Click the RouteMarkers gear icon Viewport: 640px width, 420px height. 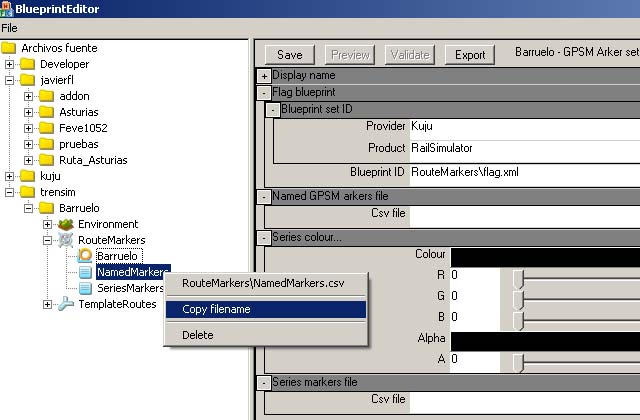click(66, 240)
